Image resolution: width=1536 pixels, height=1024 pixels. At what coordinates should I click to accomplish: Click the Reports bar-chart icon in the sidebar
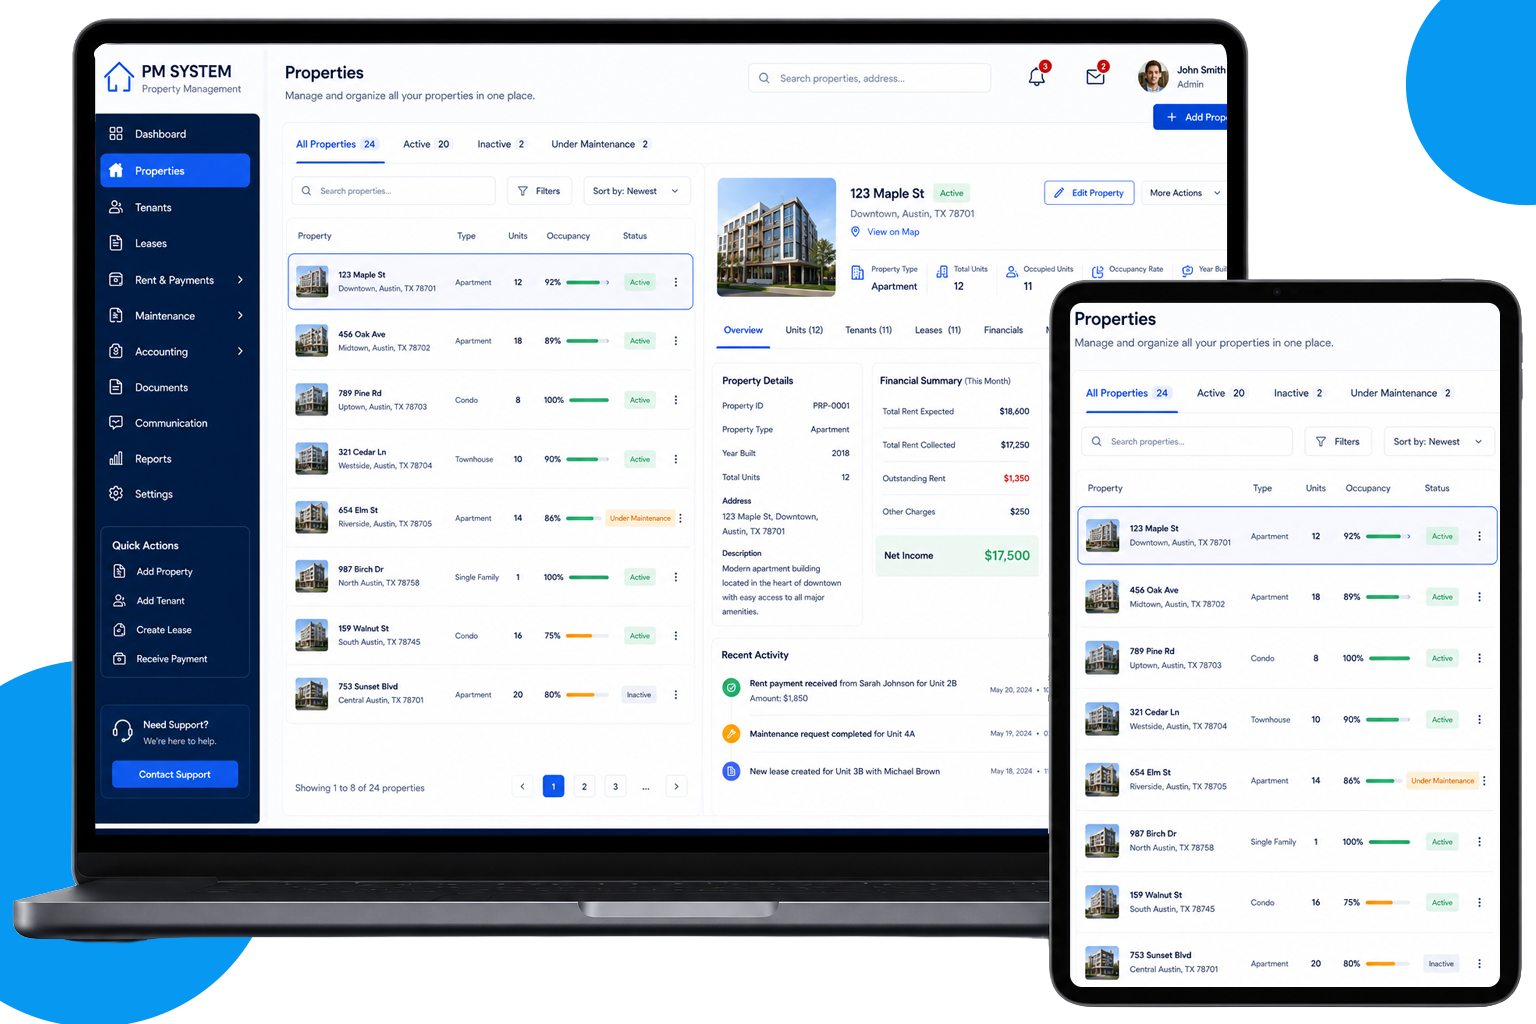click(x=116, y=459)
